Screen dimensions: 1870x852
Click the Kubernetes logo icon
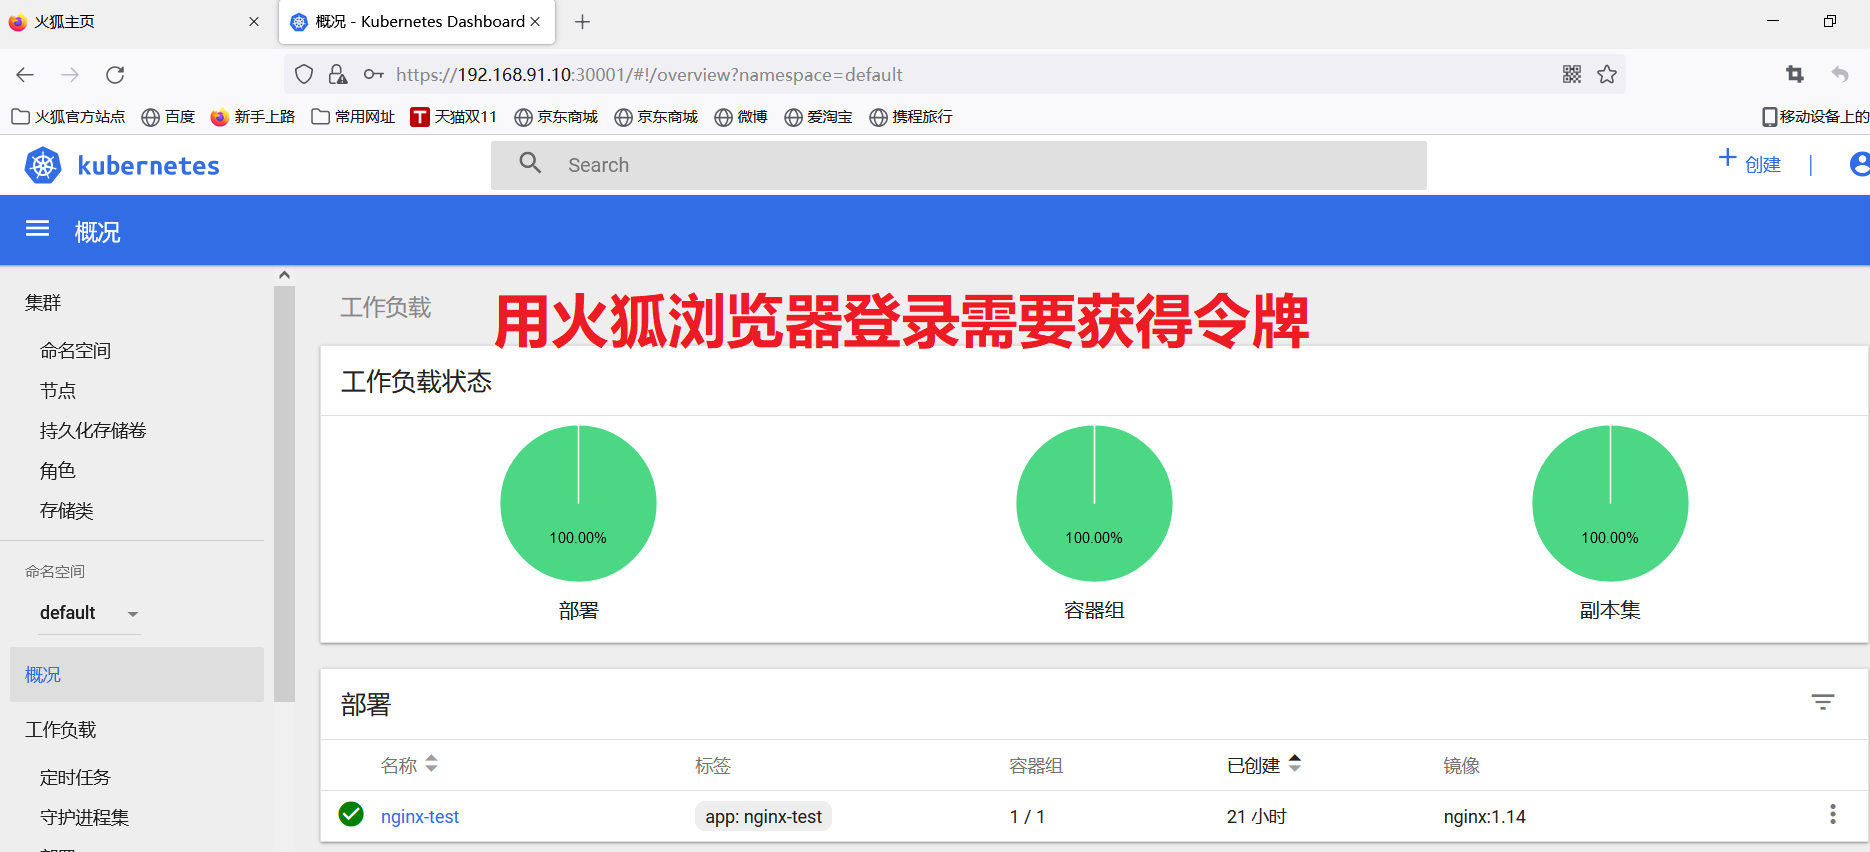(x=43, y=165)
